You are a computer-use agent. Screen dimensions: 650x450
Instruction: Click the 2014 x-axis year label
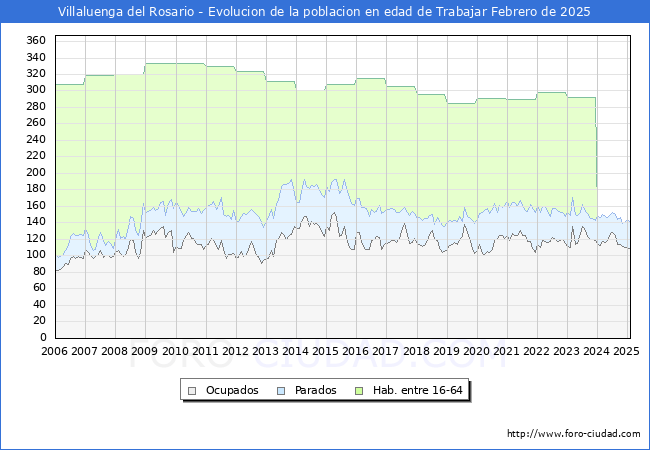pyautogui.click(x=295, y=351)
